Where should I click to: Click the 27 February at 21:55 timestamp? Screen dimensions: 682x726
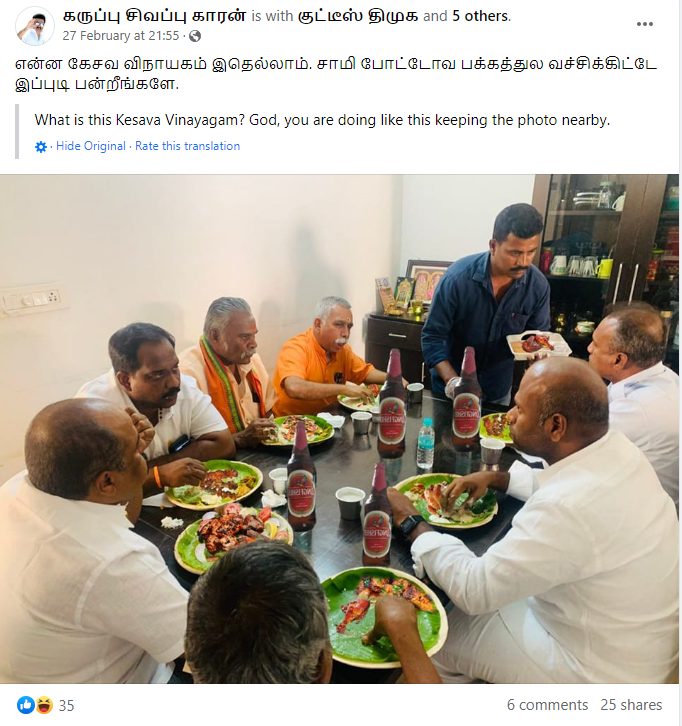pos(121,36)
